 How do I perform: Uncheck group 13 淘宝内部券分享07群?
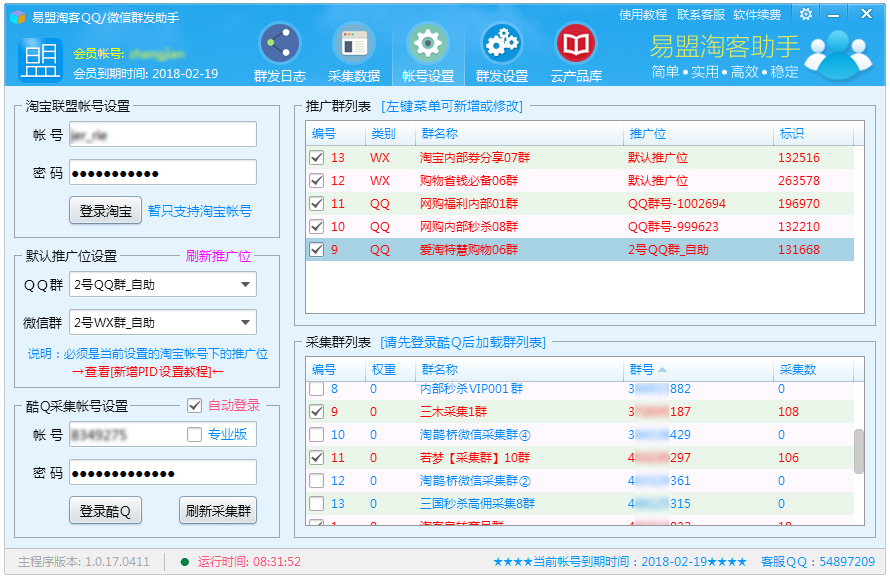[x=316, y=156]
